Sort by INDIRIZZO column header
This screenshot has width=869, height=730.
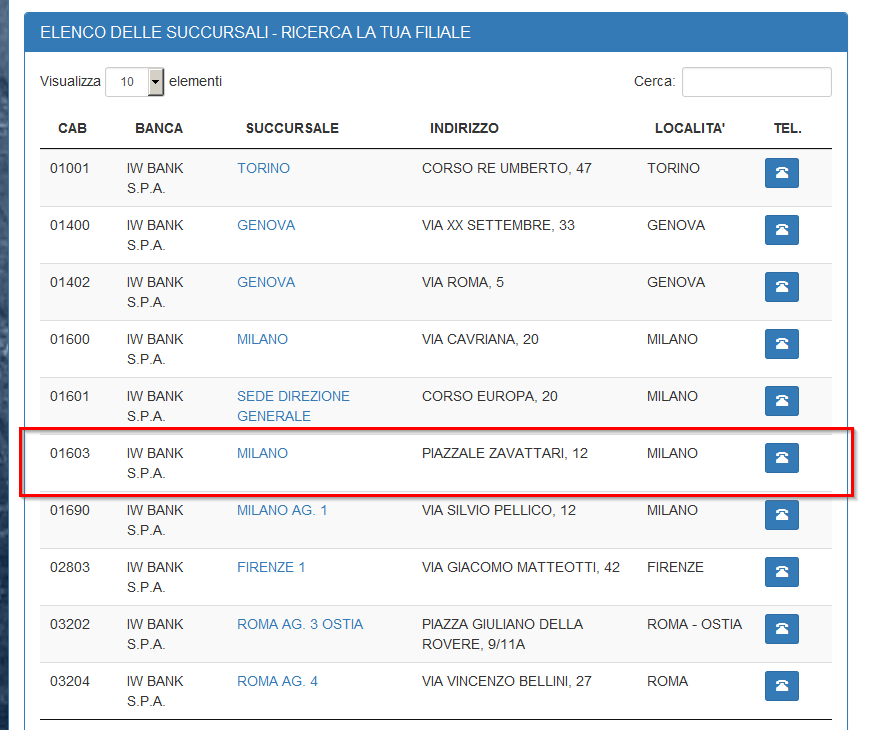pos(464,128)
